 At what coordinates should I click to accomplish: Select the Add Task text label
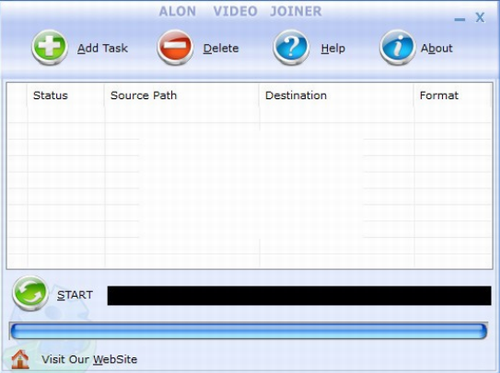103,48
